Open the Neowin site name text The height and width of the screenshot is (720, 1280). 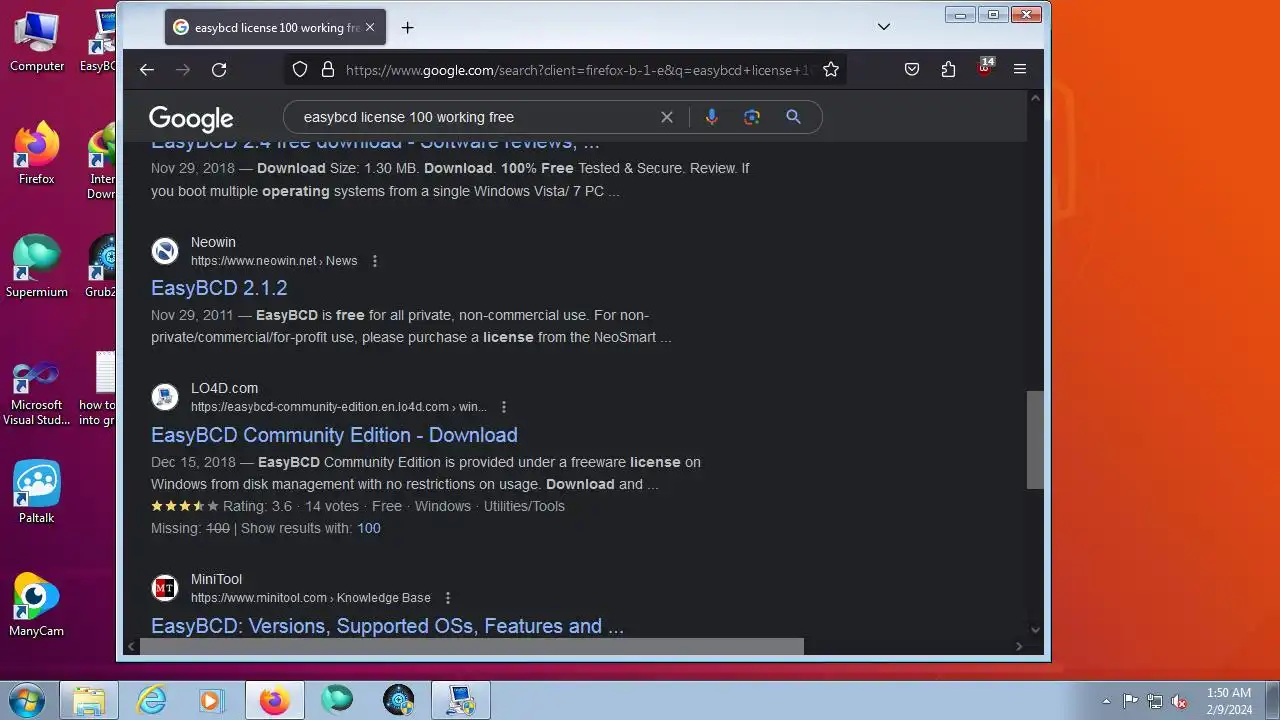213,242
